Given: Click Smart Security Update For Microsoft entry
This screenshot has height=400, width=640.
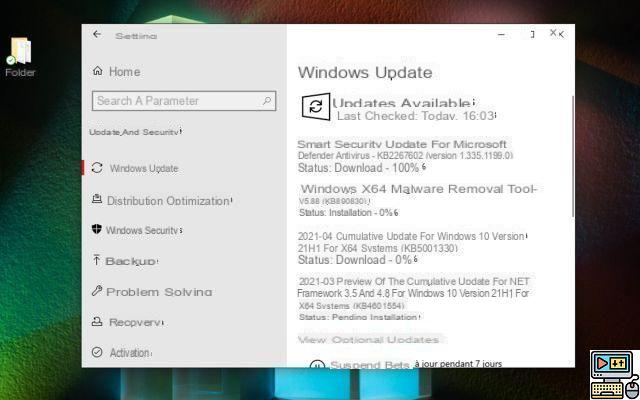Looking at the screenshot, I should pos(405,149).
